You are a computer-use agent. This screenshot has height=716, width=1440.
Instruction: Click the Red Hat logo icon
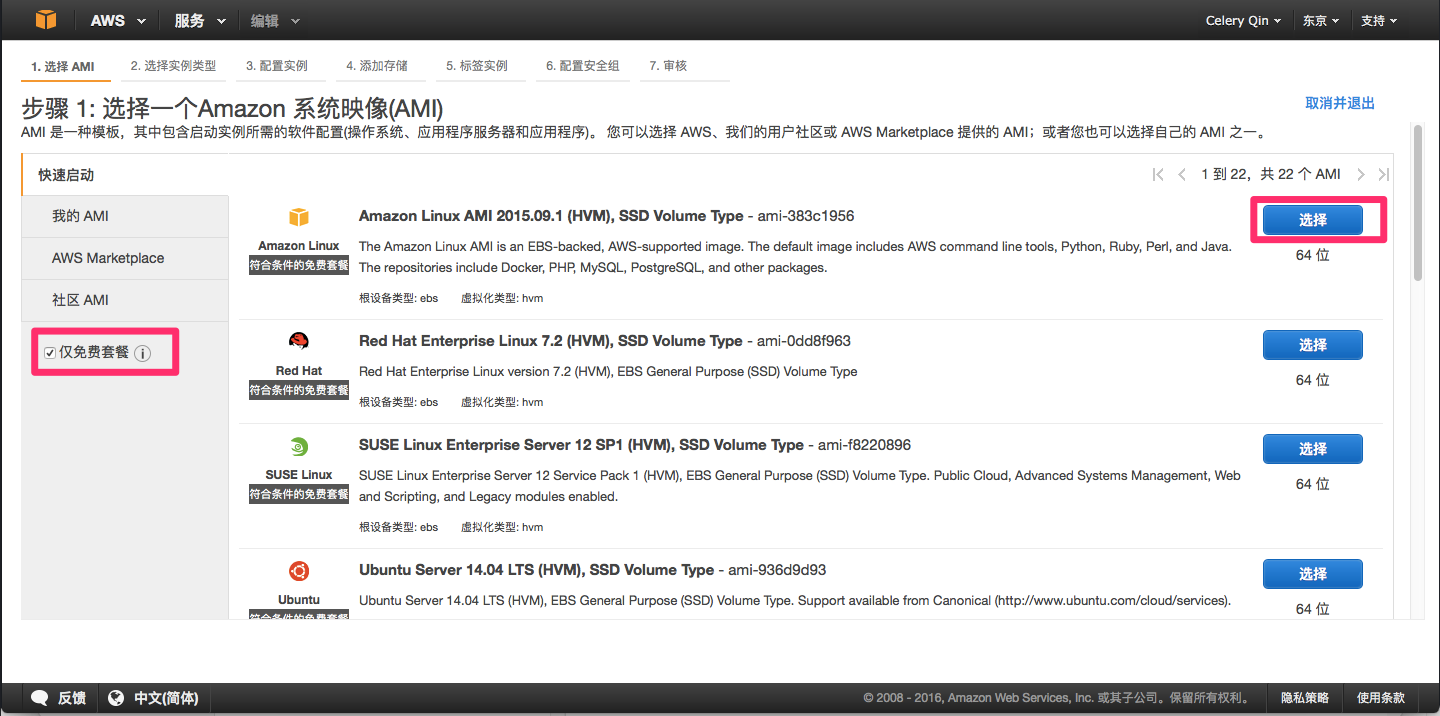299,341
